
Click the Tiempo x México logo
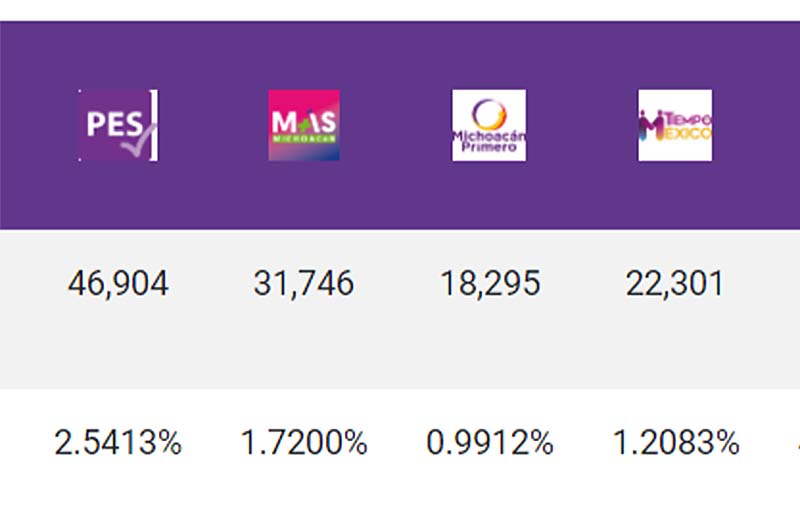click(x=675, y=125)
